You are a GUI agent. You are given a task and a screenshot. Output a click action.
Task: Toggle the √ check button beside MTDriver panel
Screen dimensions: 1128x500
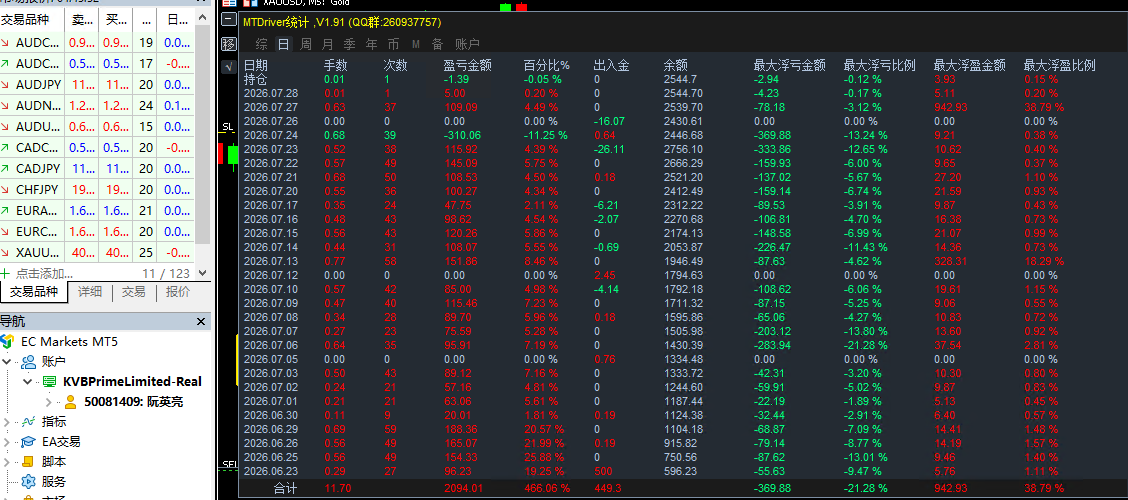[228, 67]
